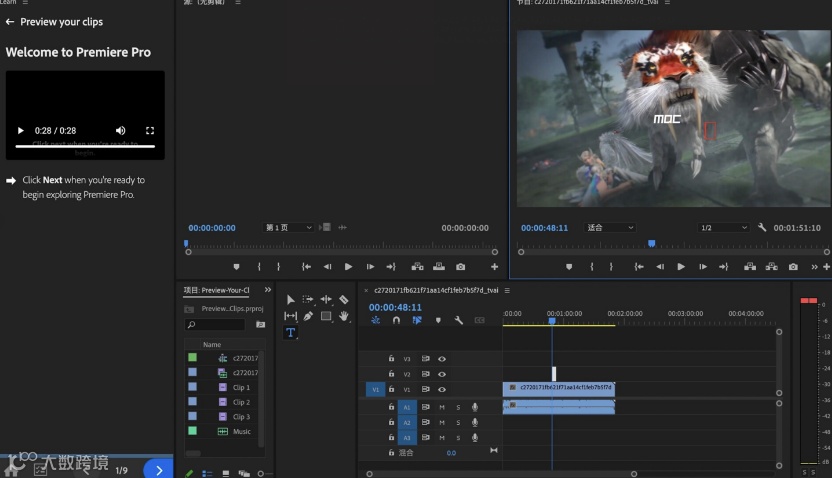Viewport: 832px width, 478px height.
Task: Select the Track Select Forward tool
Action: click(308, 299)
